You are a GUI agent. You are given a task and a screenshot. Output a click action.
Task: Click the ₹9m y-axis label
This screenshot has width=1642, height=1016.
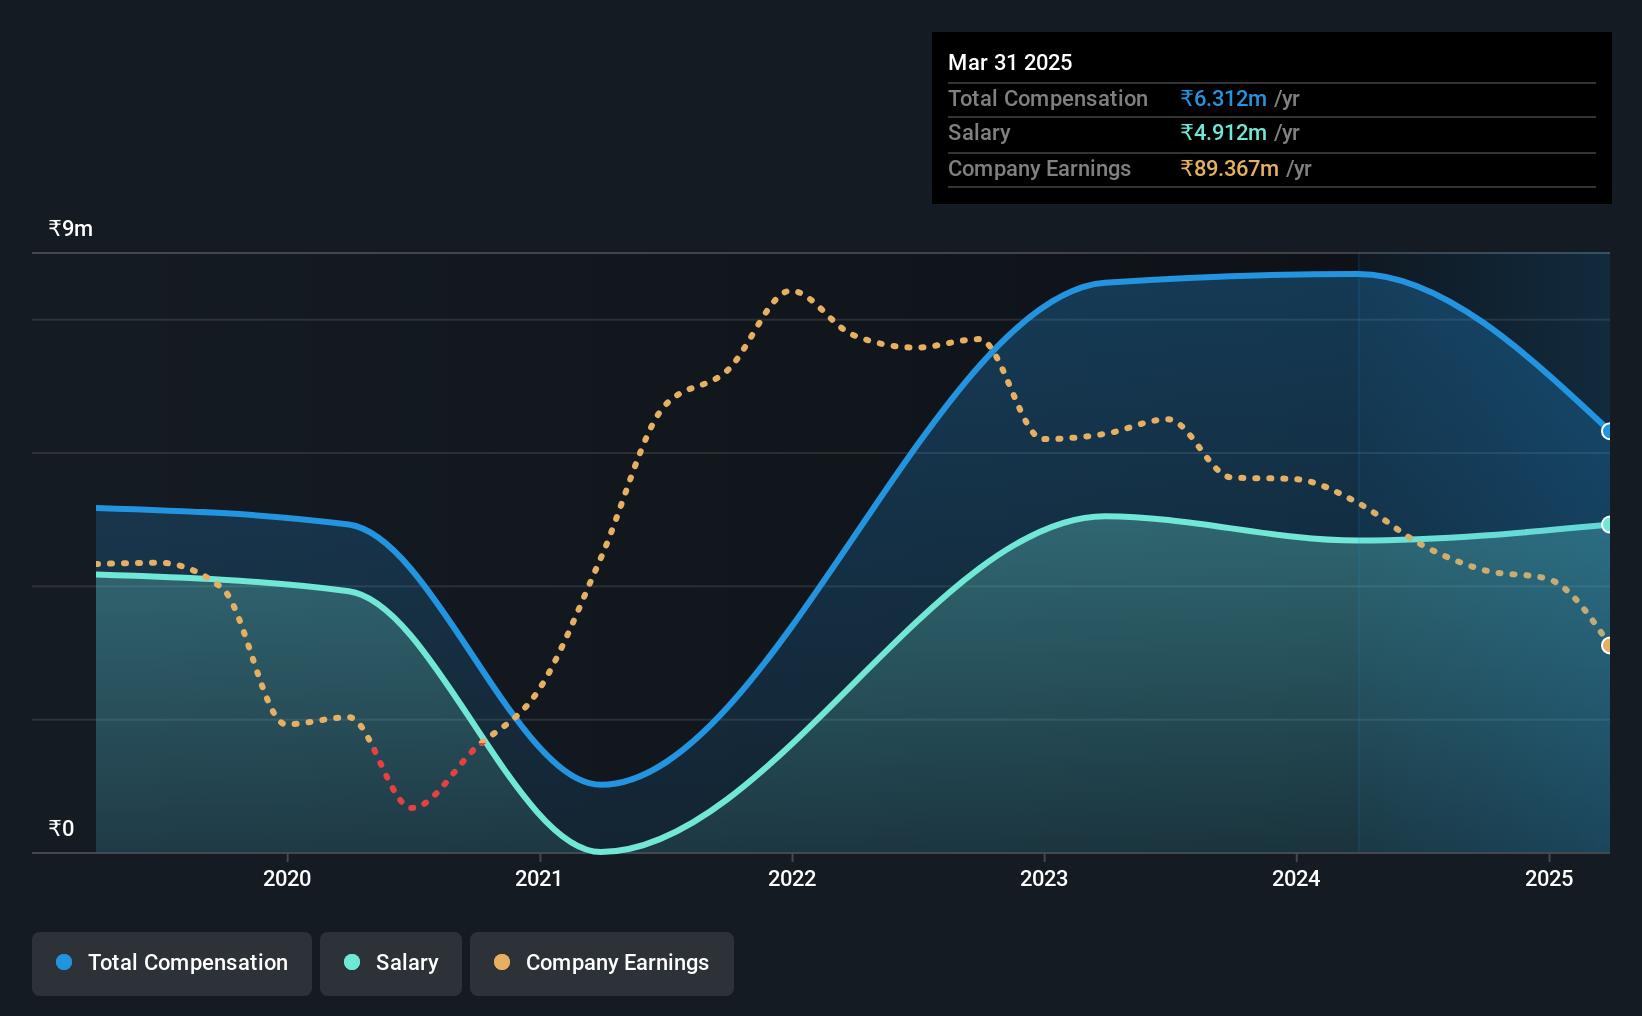click(71, 229)
